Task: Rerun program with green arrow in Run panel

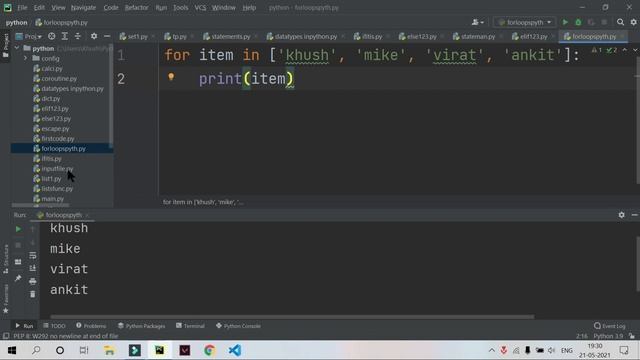Action: tap(18, 229)
